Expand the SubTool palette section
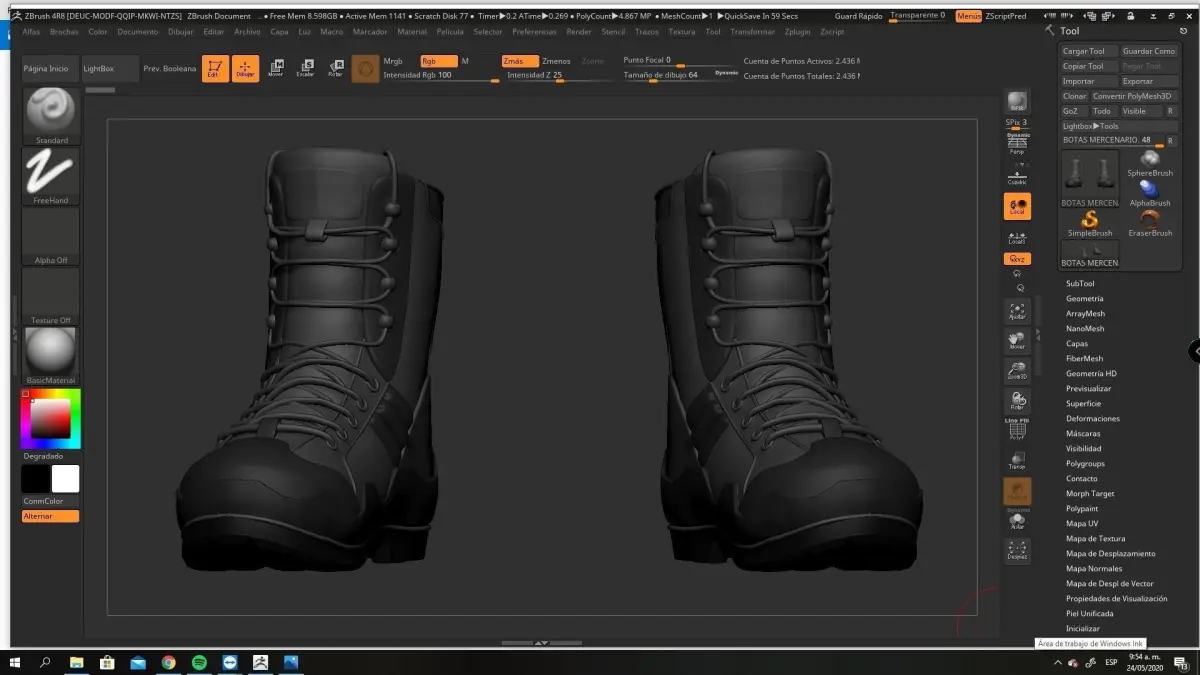The height and width of the screenshot is (675, 1200). click(x=1080, y=284)
